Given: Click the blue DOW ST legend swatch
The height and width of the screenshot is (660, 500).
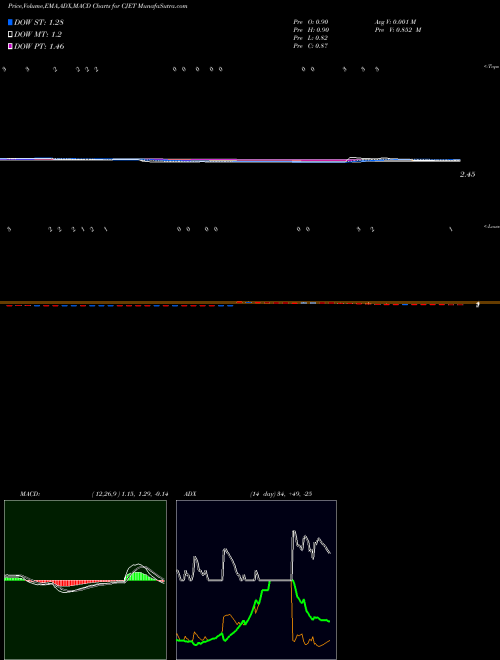Looking at the screenshot, I should pos(10,22).
